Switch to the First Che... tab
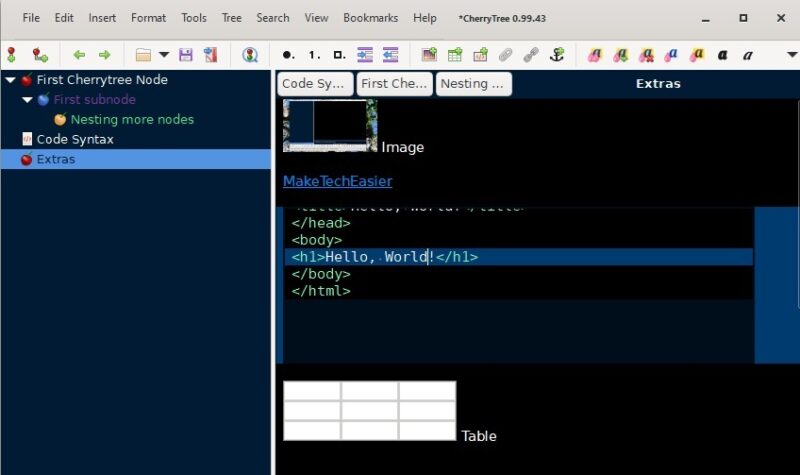The width and height of the screenshot is (800, 475). click(x=394, y=84)
